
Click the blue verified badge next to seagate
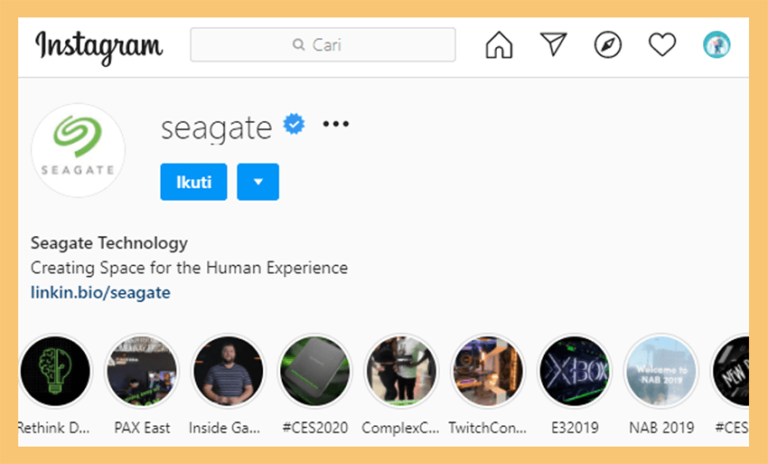[x=294, y=124]
